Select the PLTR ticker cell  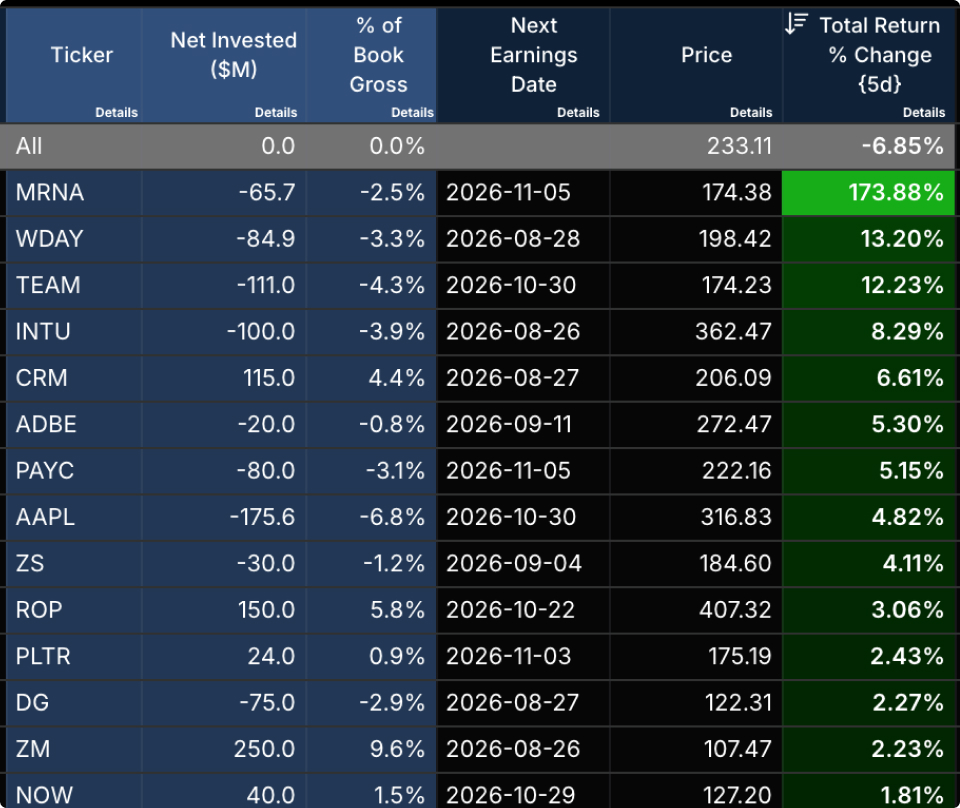coord(74,656)
